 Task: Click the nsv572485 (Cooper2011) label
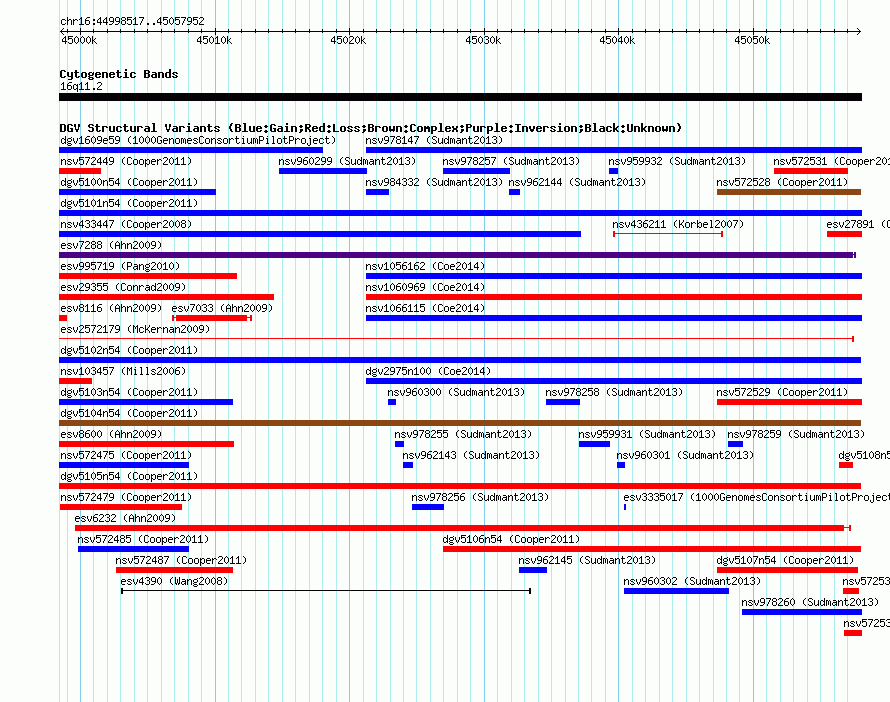tap(143, 539)
